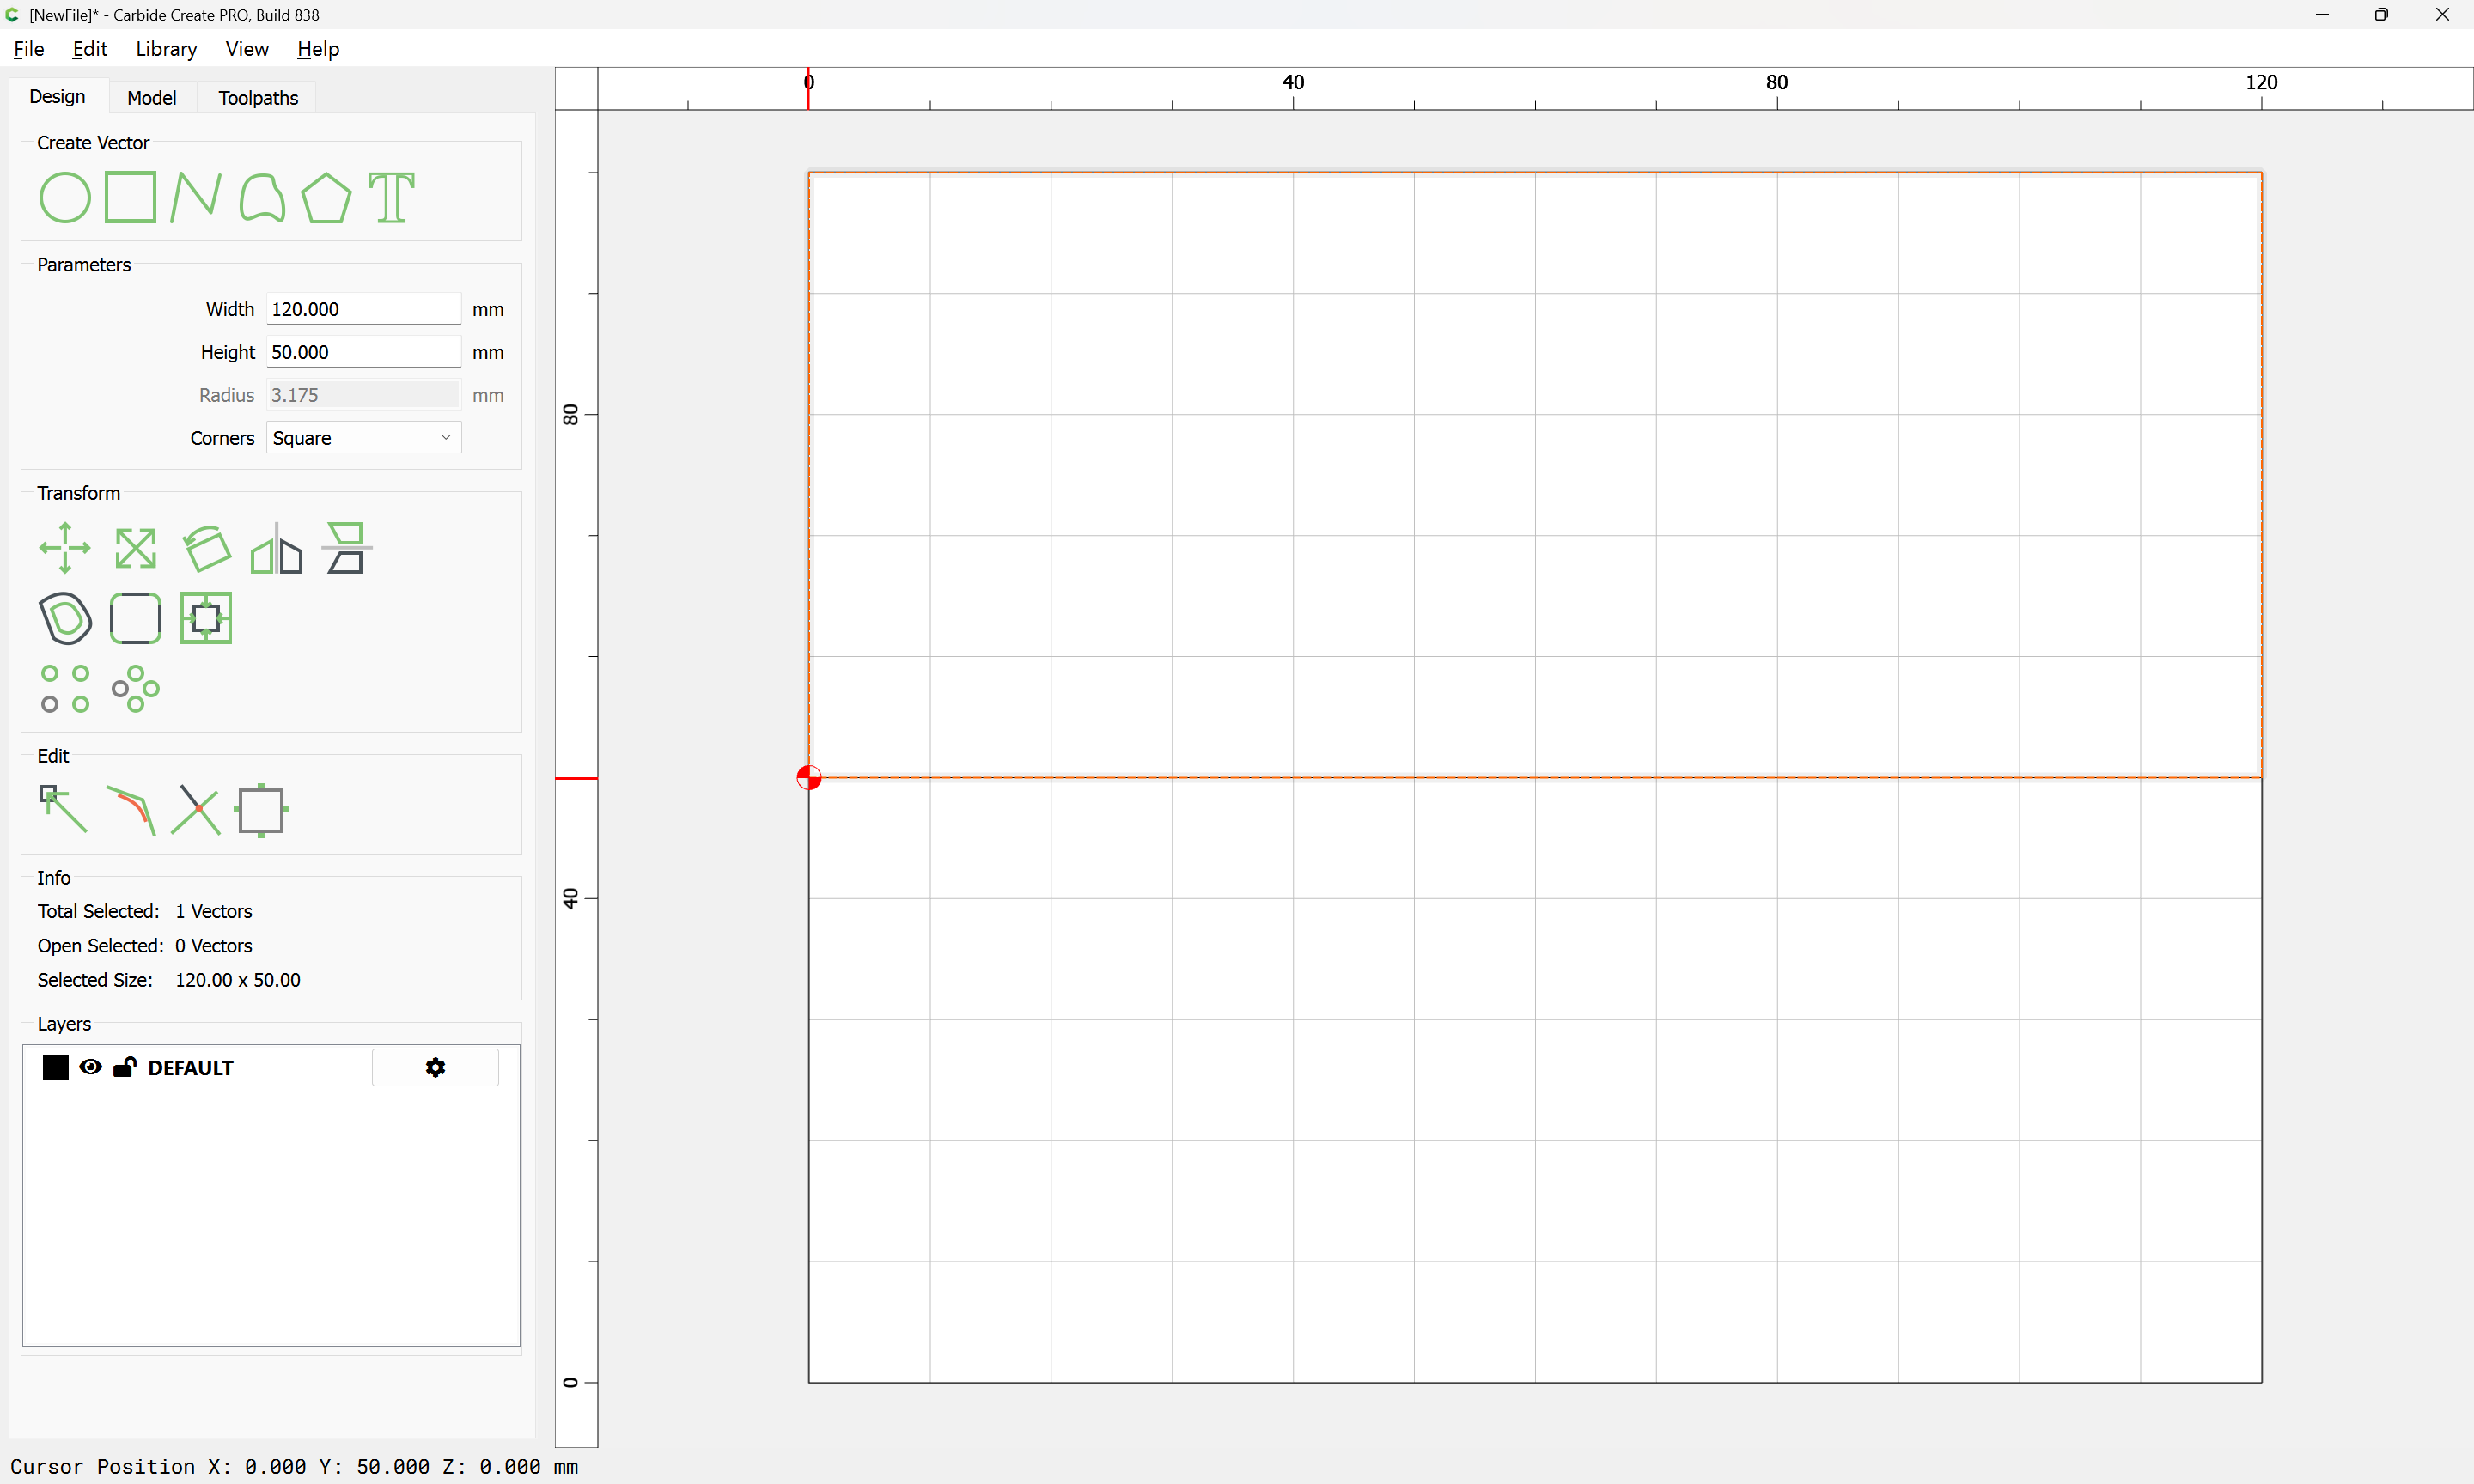
Task: Select the Offset Vector tool
Action: 65,618
